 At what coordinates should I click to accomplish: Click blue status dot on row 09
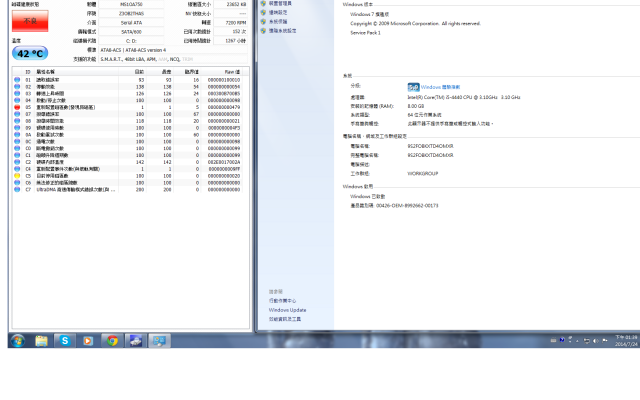tap(17, 127)
